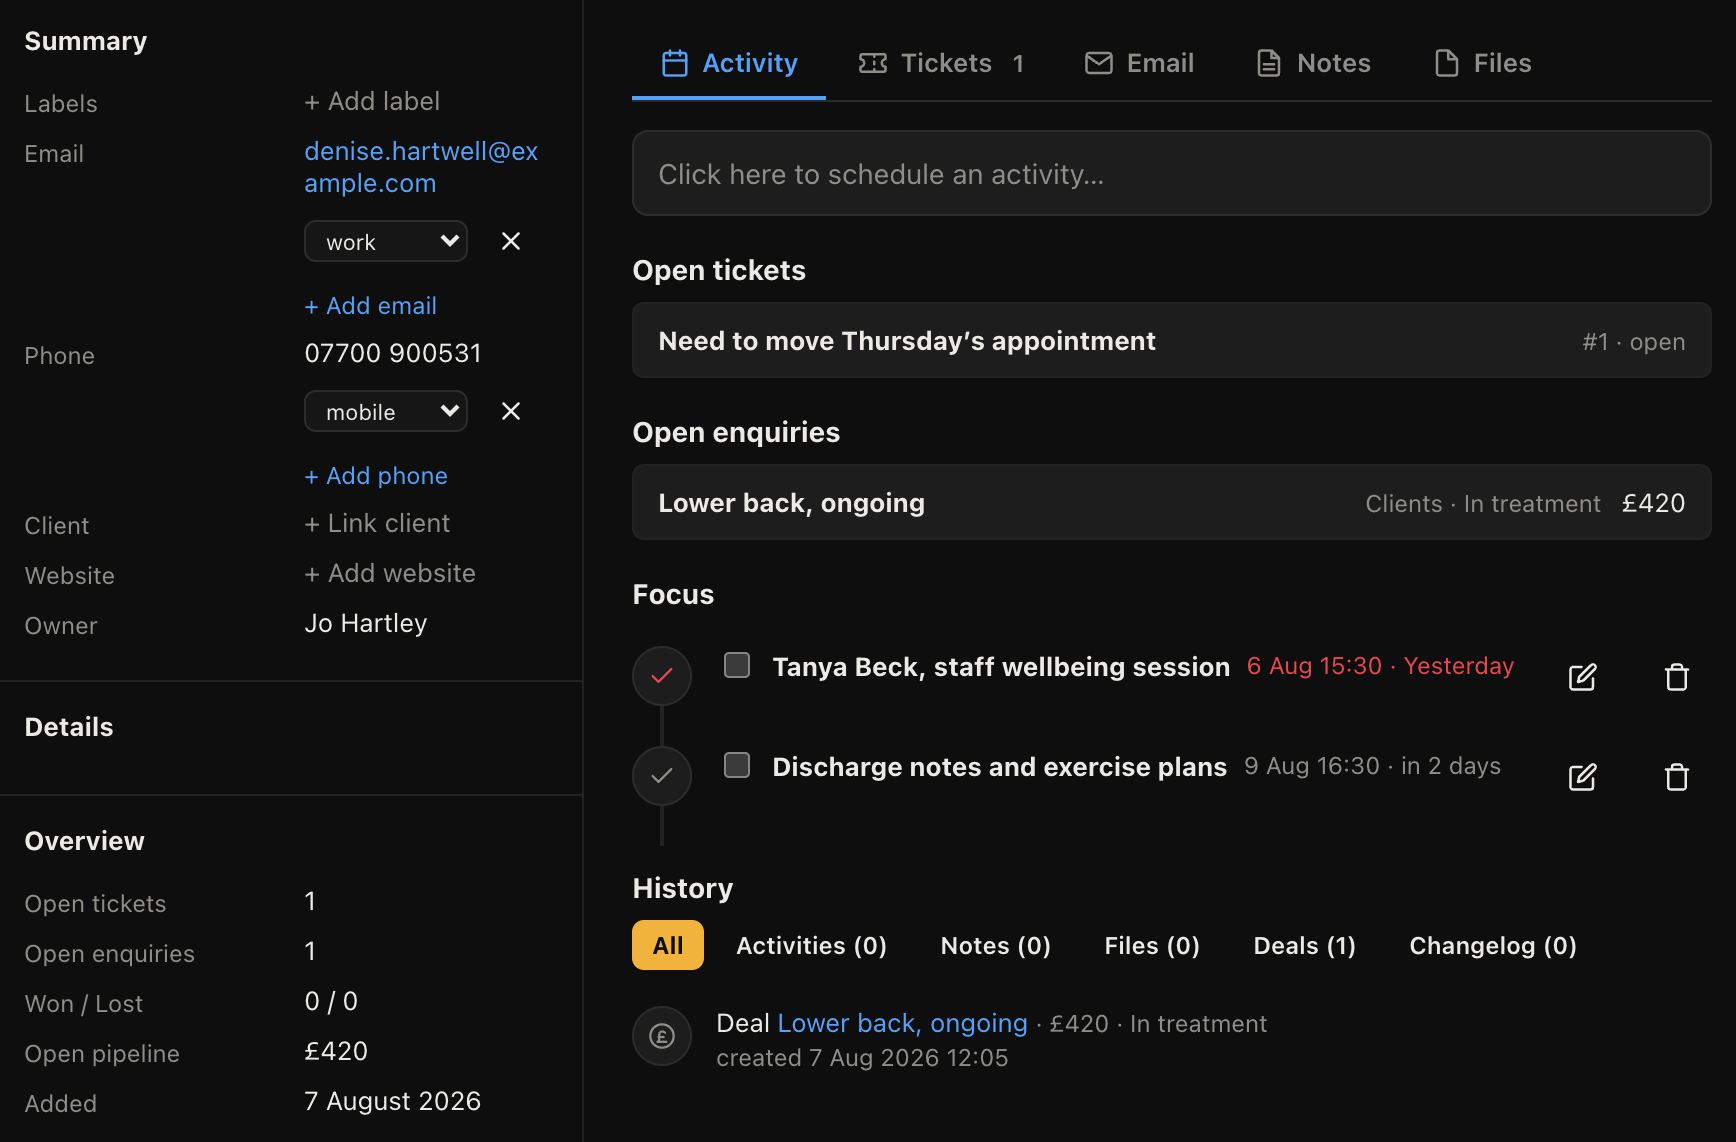Open the Lower back, ongoing enquiry card
The width and height of the screenshot is (1736, 1142).
[x=1171, y=502]
